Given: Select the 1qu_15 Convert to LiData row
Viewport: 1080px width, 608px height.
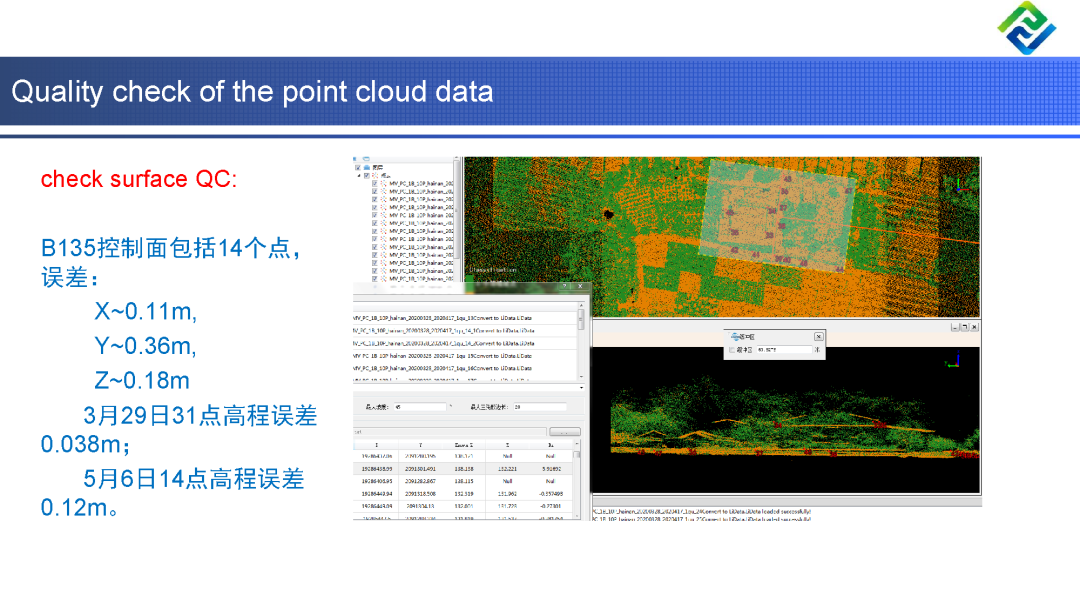Looking at the screenshot, I should pos(465,356).
